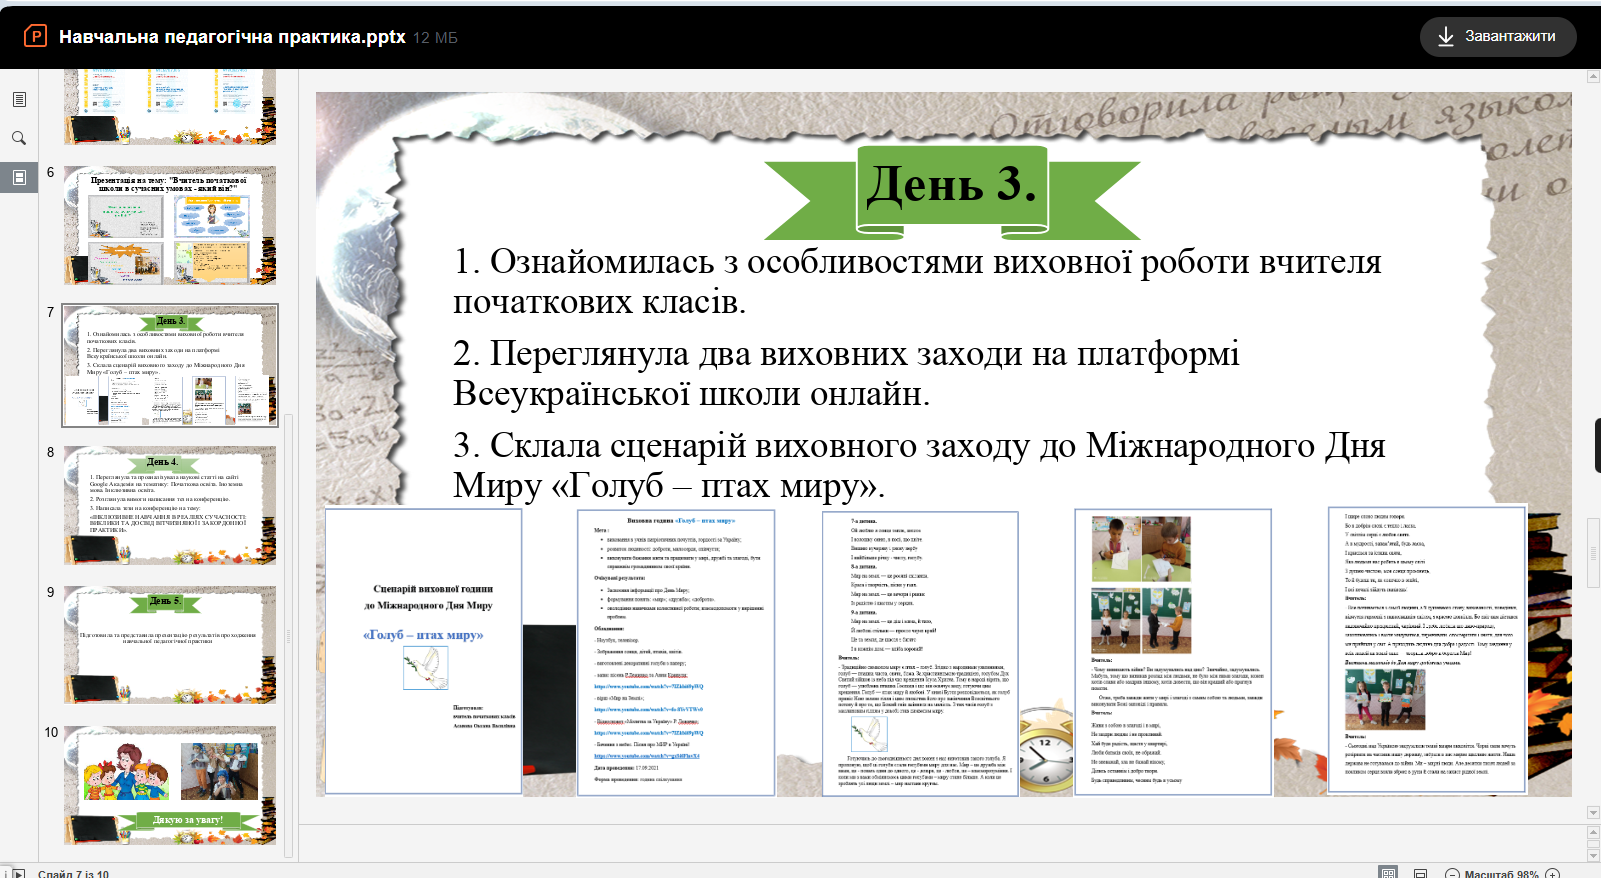Zoom in using the plus icon

(1553, 874)
